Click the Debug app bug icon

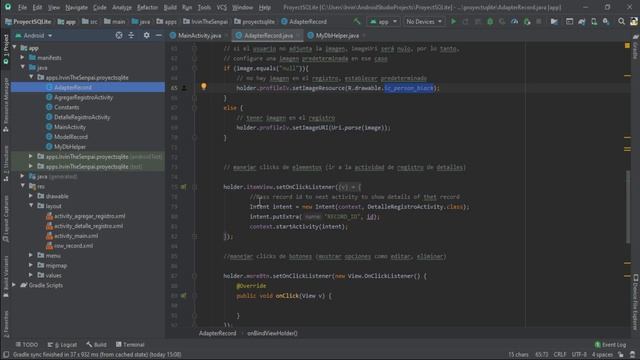point(490,21)
